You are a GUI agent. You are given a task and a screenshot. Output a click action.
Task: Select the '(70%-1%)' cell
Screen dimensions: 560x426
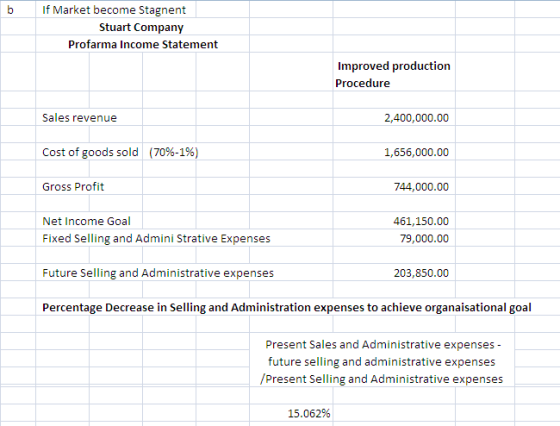pyautogui.click(x=174, y=152)
